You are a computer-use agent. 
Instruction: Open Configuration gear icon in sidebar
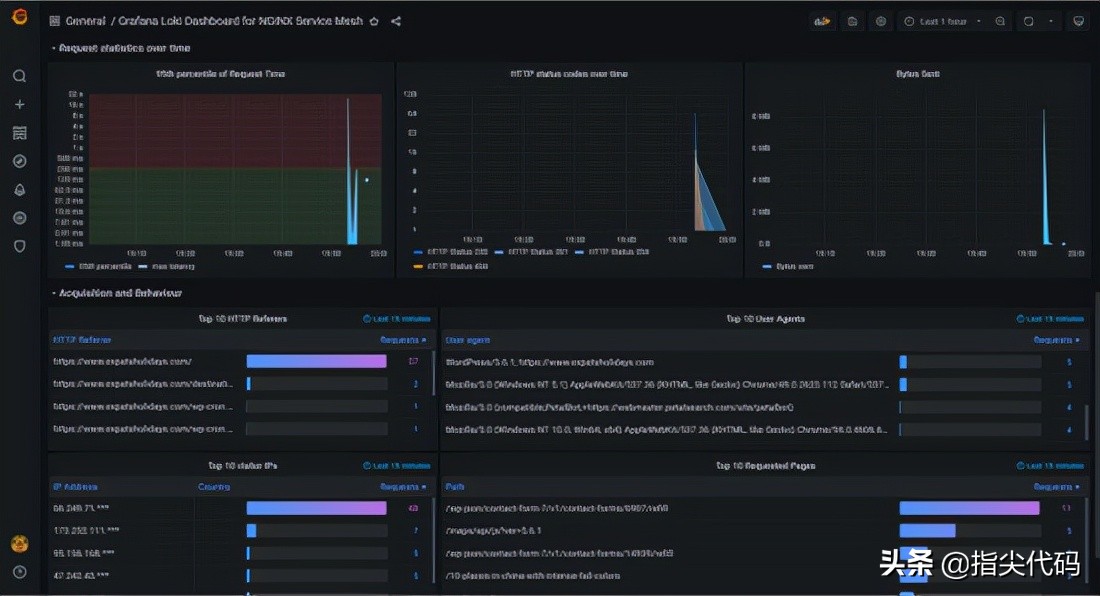tap(19, 218)
